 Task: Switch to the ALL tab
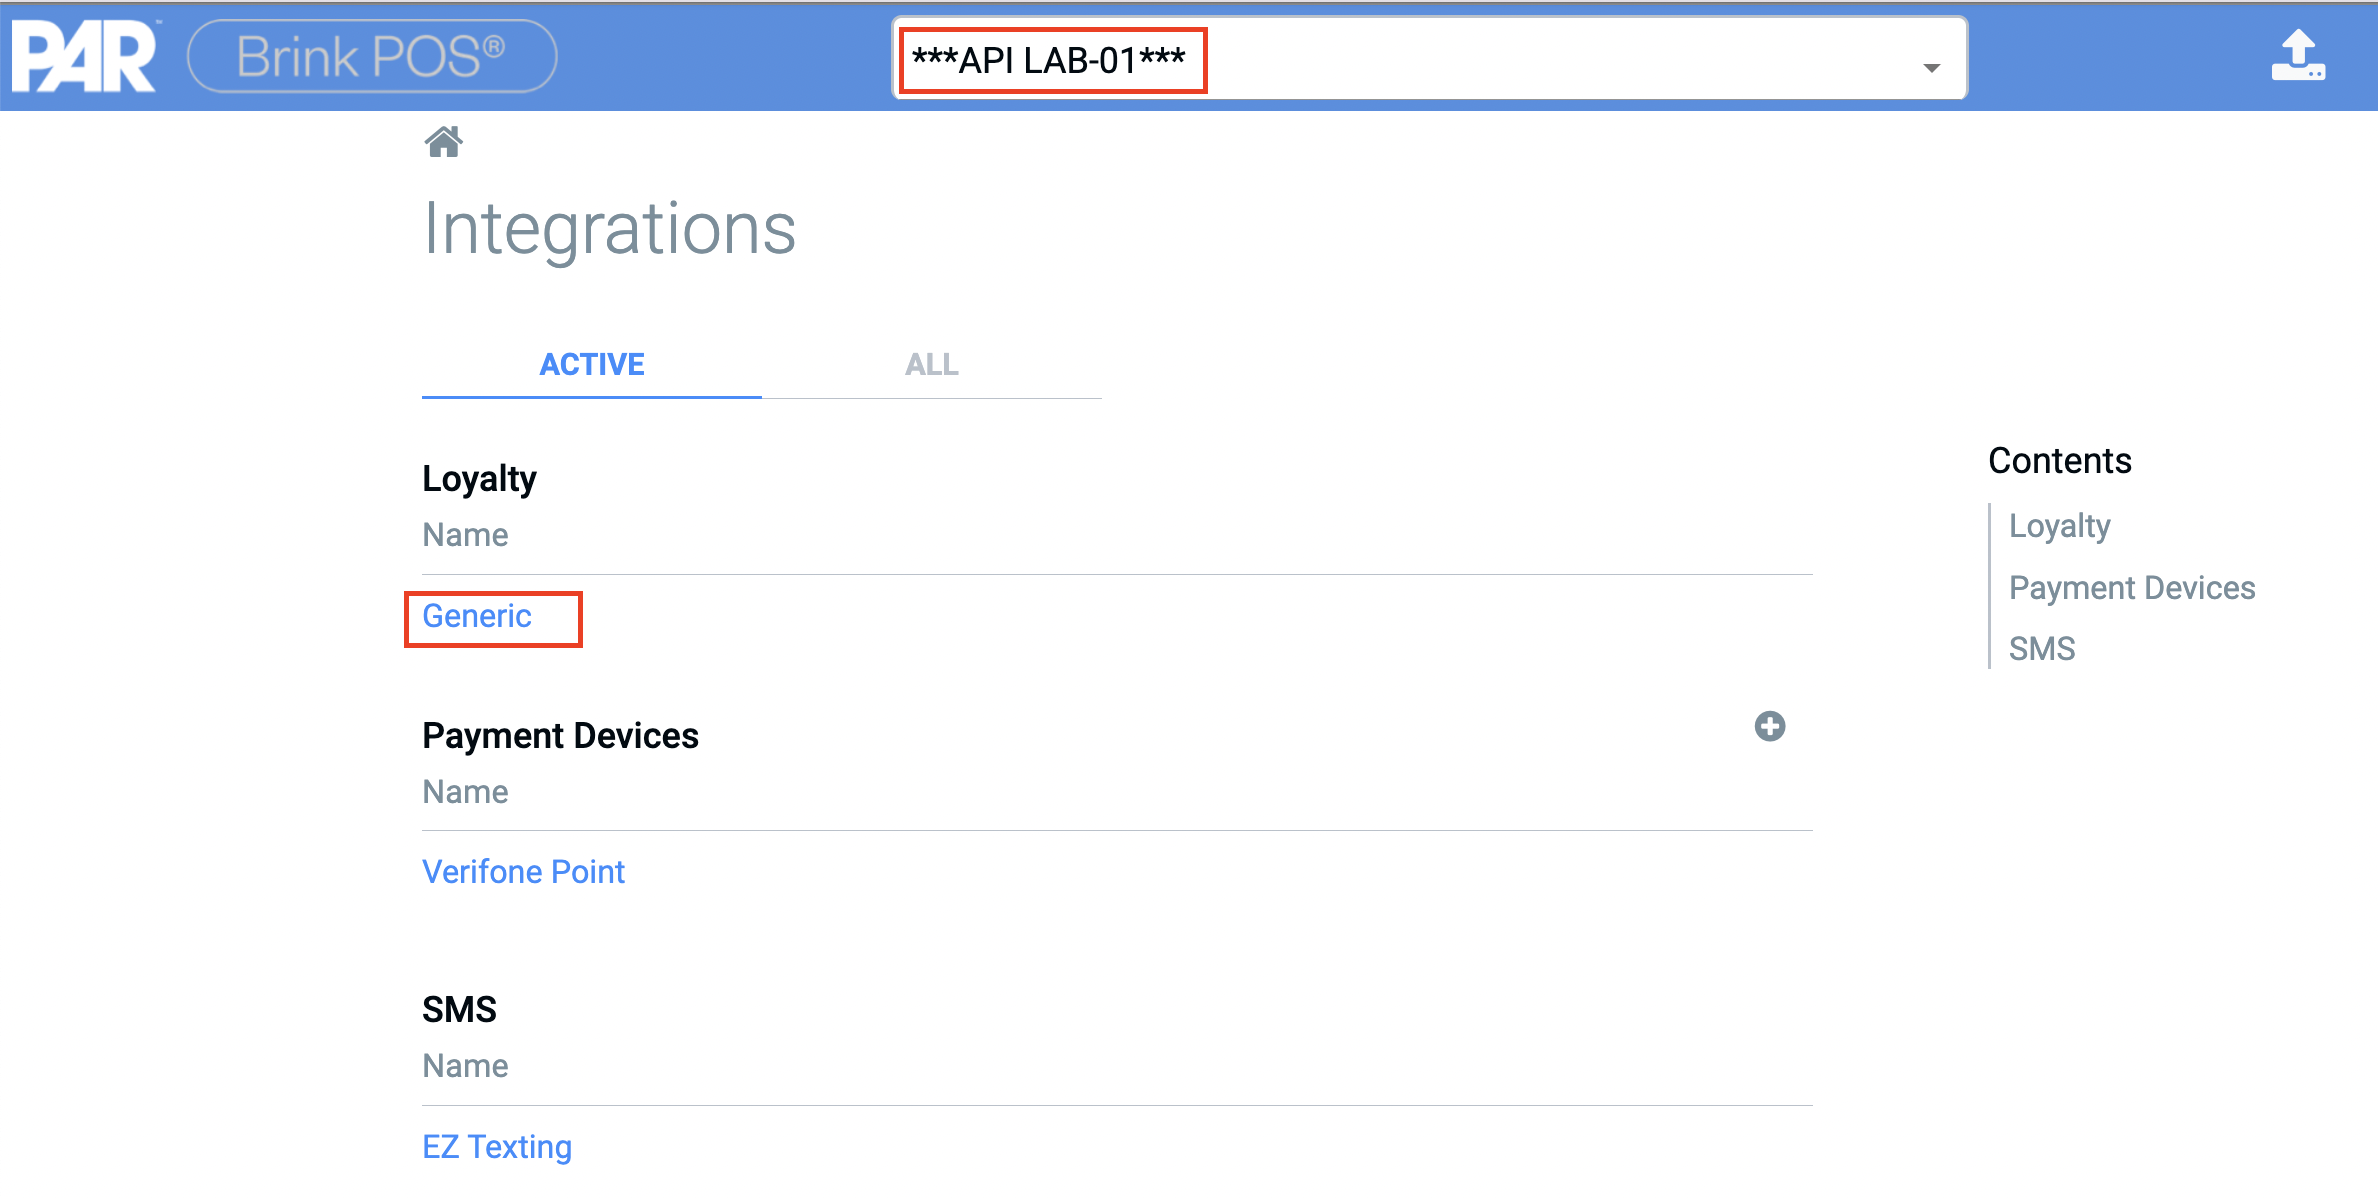931,365
